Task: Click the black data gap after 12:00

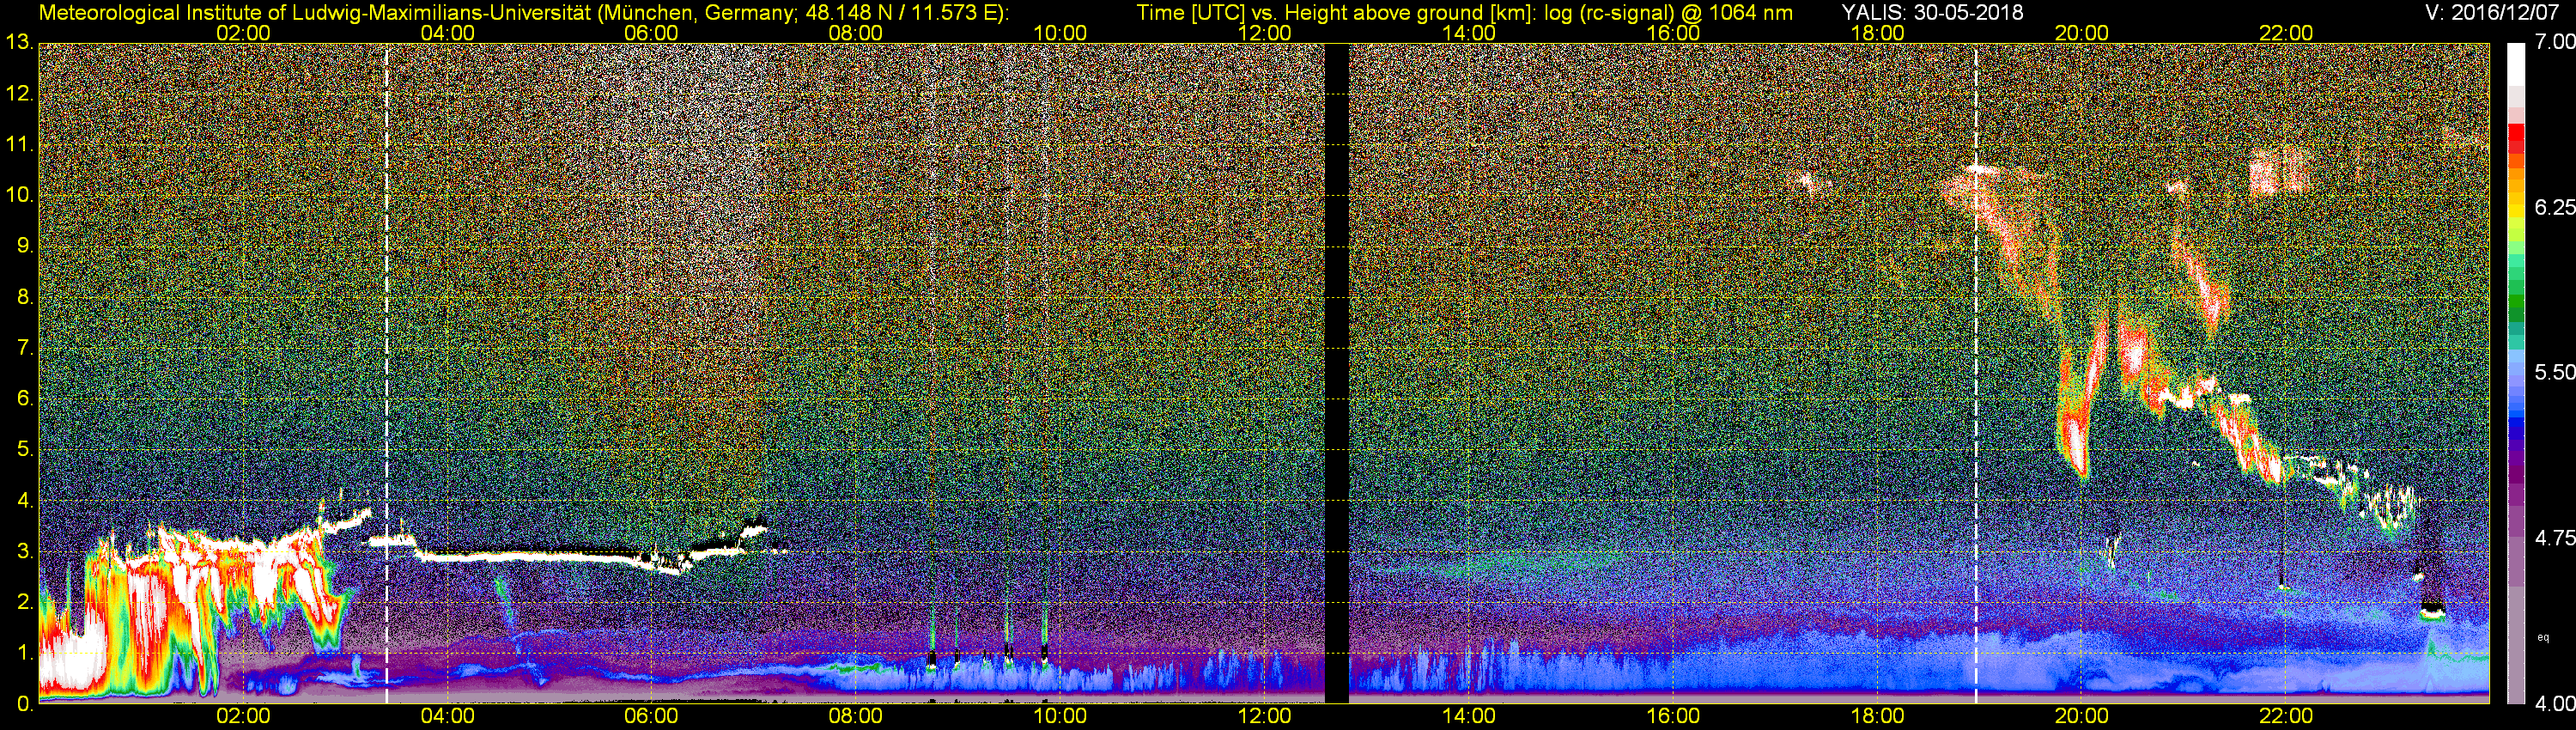Action: [x=1337, y=373]
